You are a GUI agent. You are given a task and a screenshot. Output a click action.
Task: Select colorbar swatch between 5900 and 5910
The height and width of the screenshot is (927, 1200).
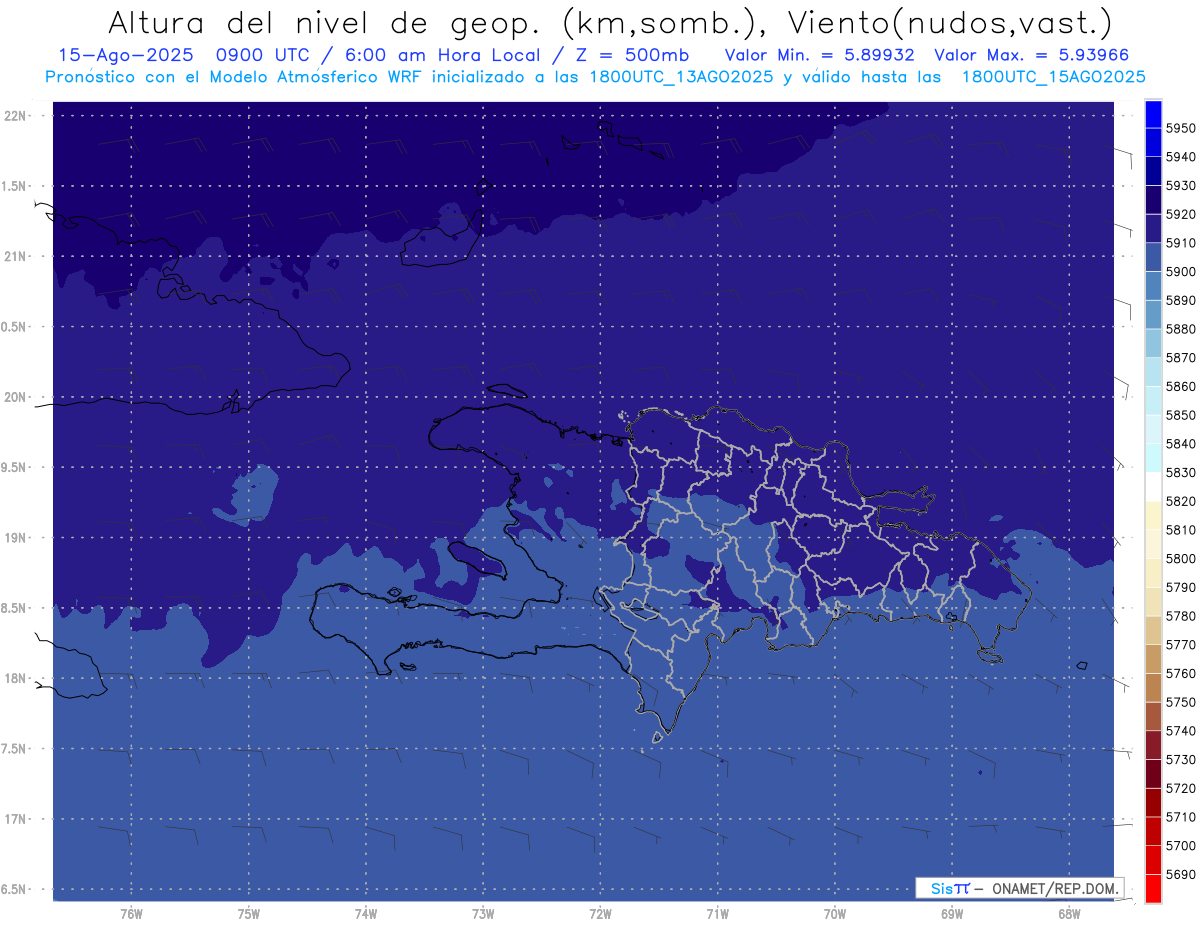1152,257
